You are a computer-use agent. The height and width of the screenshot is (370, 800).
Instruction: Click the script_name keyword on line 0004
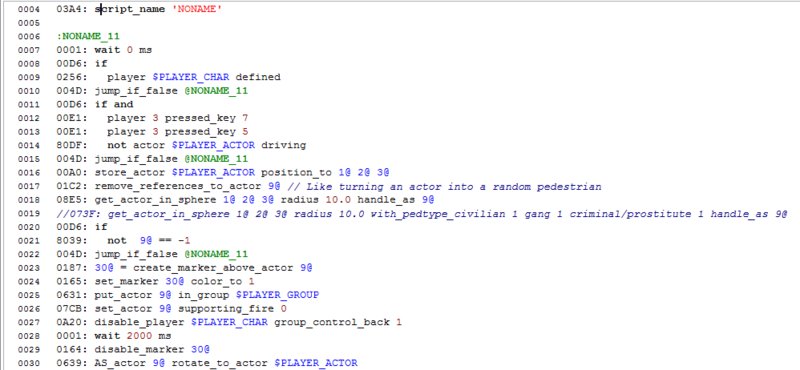(130, 9)
